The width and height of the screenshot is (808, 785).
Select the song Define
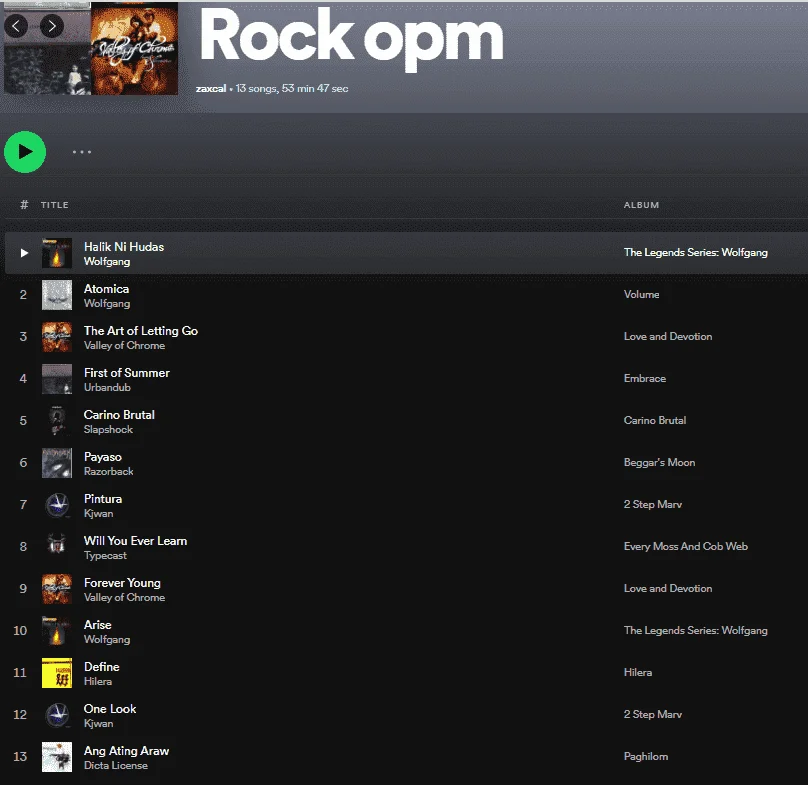click(102, 667)
